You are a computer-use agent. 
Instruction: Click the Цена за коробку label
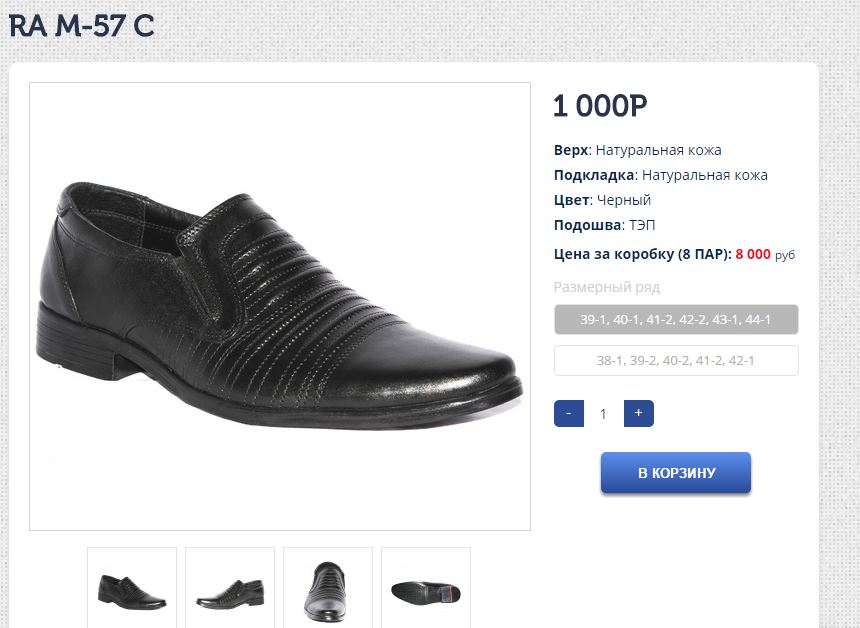pyautogui.click(x=642, y=254)
